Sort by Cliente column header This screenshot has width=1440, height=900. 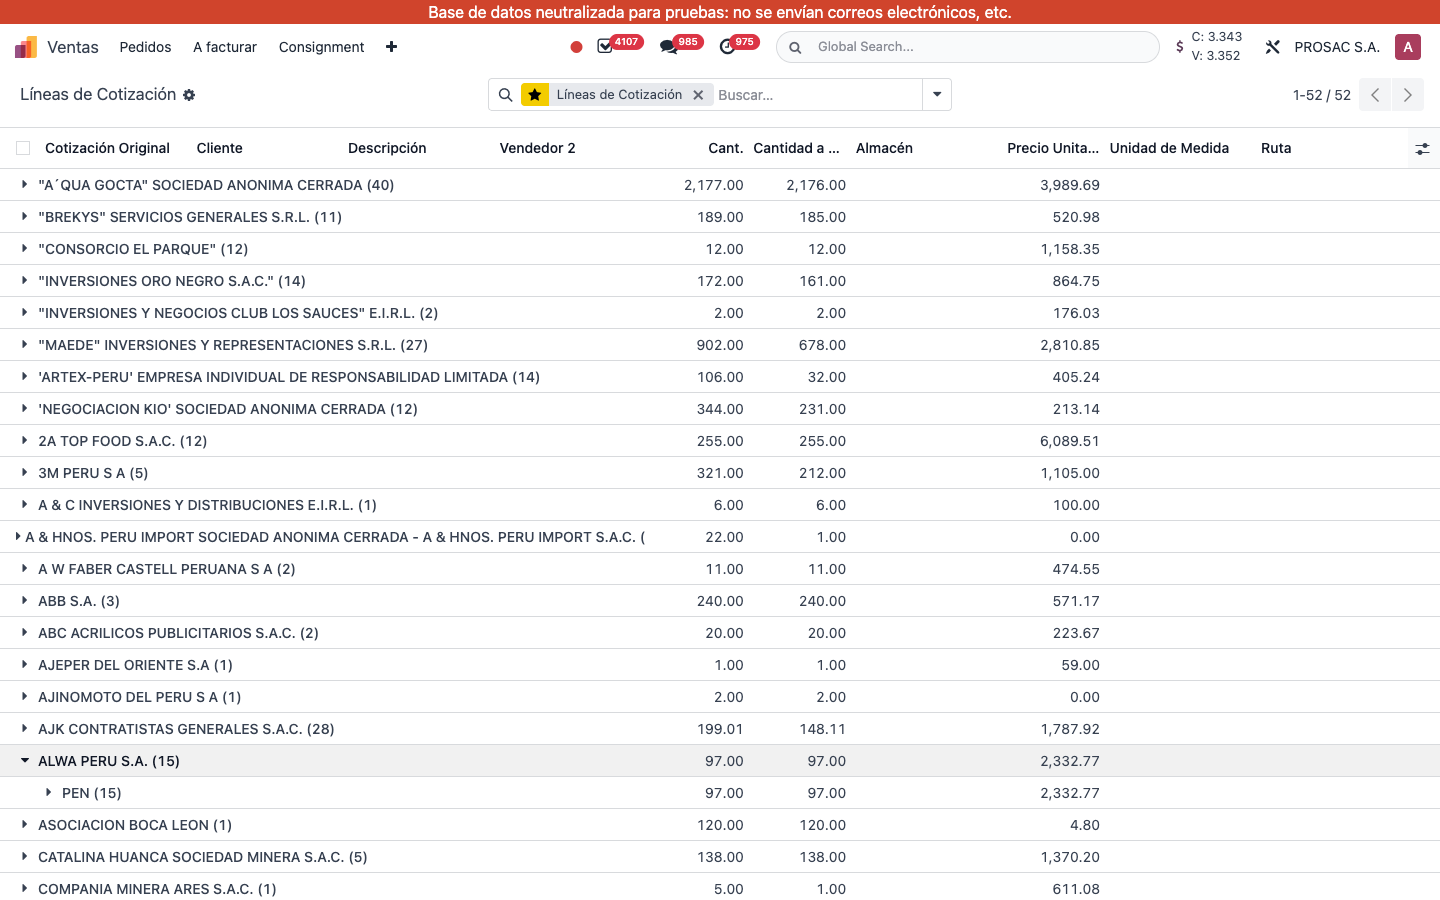point(220,148)
